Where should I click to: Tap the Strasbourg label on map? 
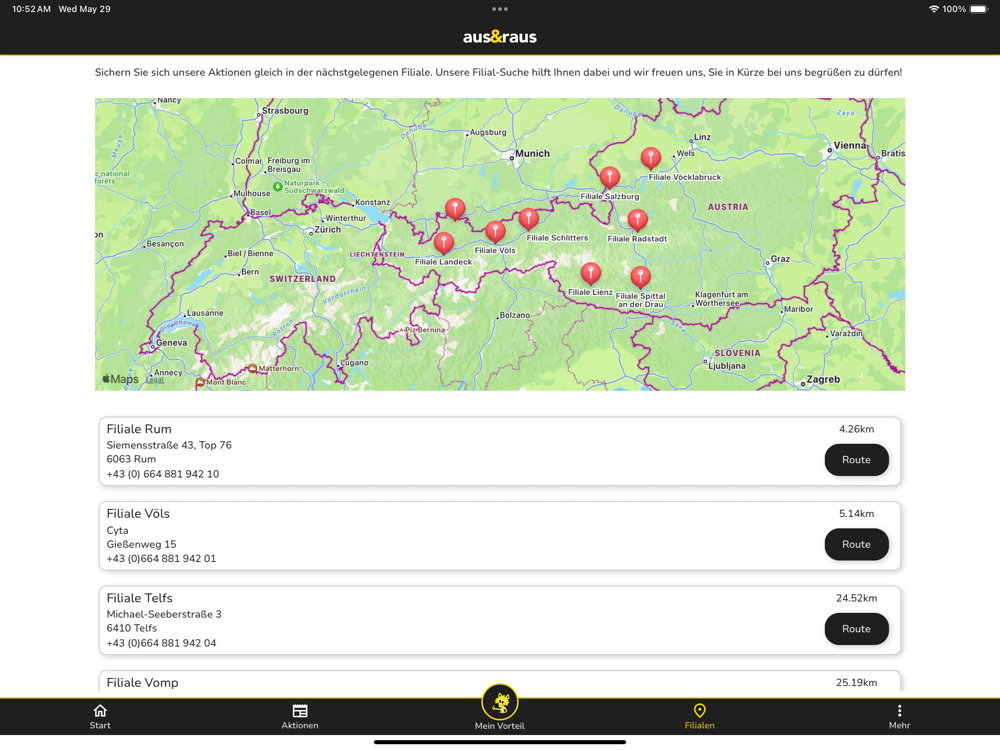click(x=285, y=110)
